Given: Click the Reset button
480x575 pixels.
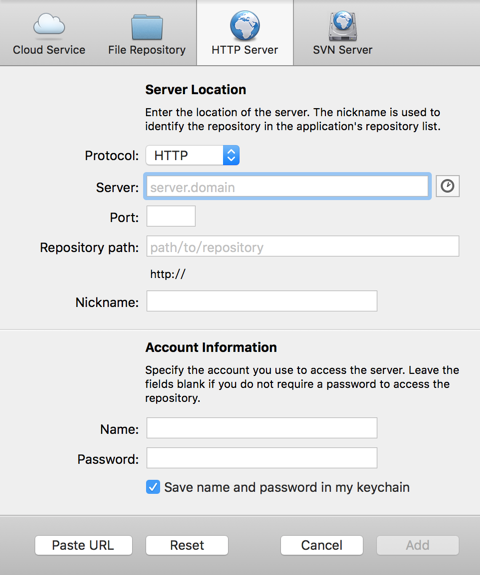Looking at the screenshot, I should coord(187,545).
